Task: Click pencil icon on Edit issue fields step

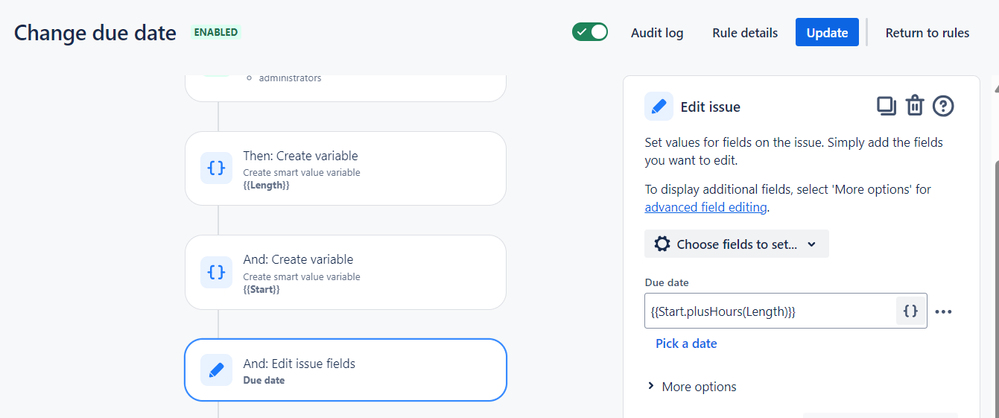Action: 217,370
